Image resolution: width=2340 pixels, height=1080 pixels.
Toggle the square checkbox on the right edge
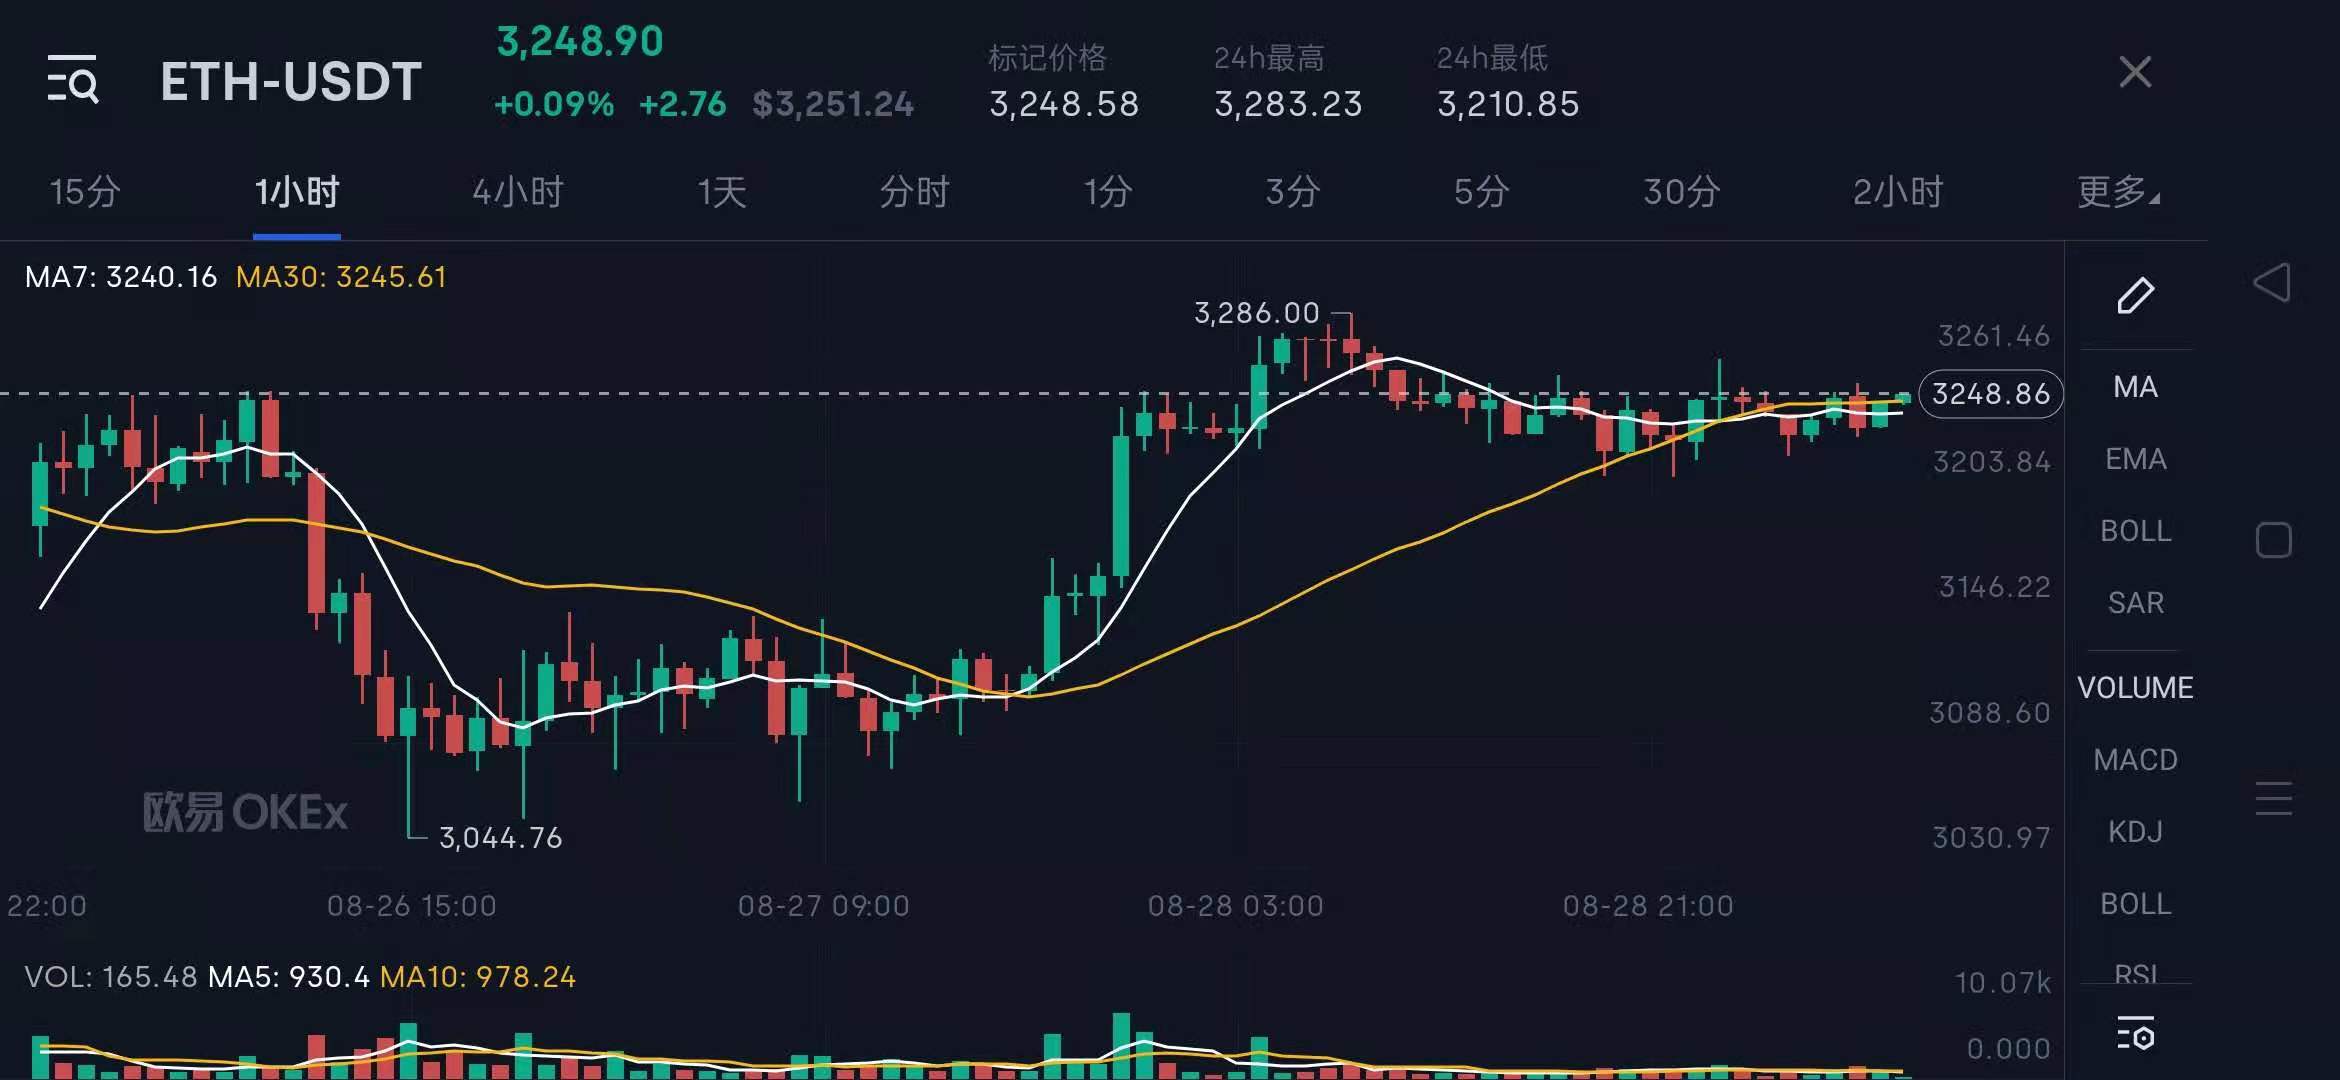click(2275, 539)
